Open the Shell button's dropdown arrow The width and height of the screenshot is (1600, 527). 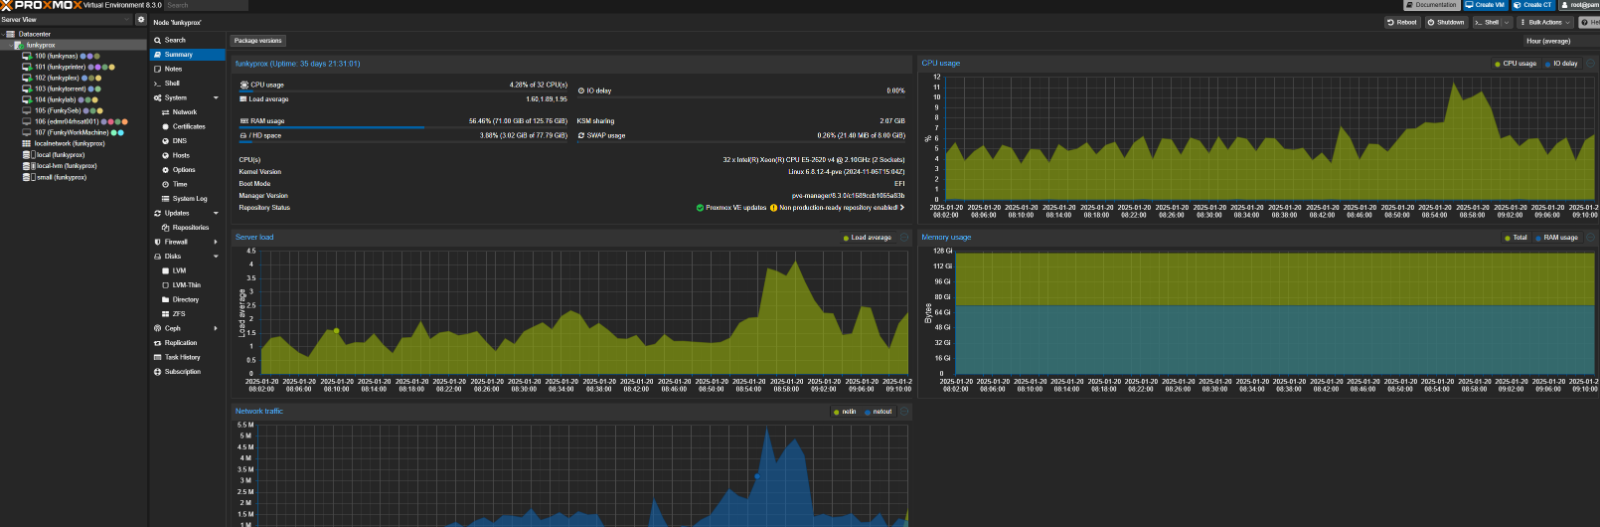coord(1507,22)
